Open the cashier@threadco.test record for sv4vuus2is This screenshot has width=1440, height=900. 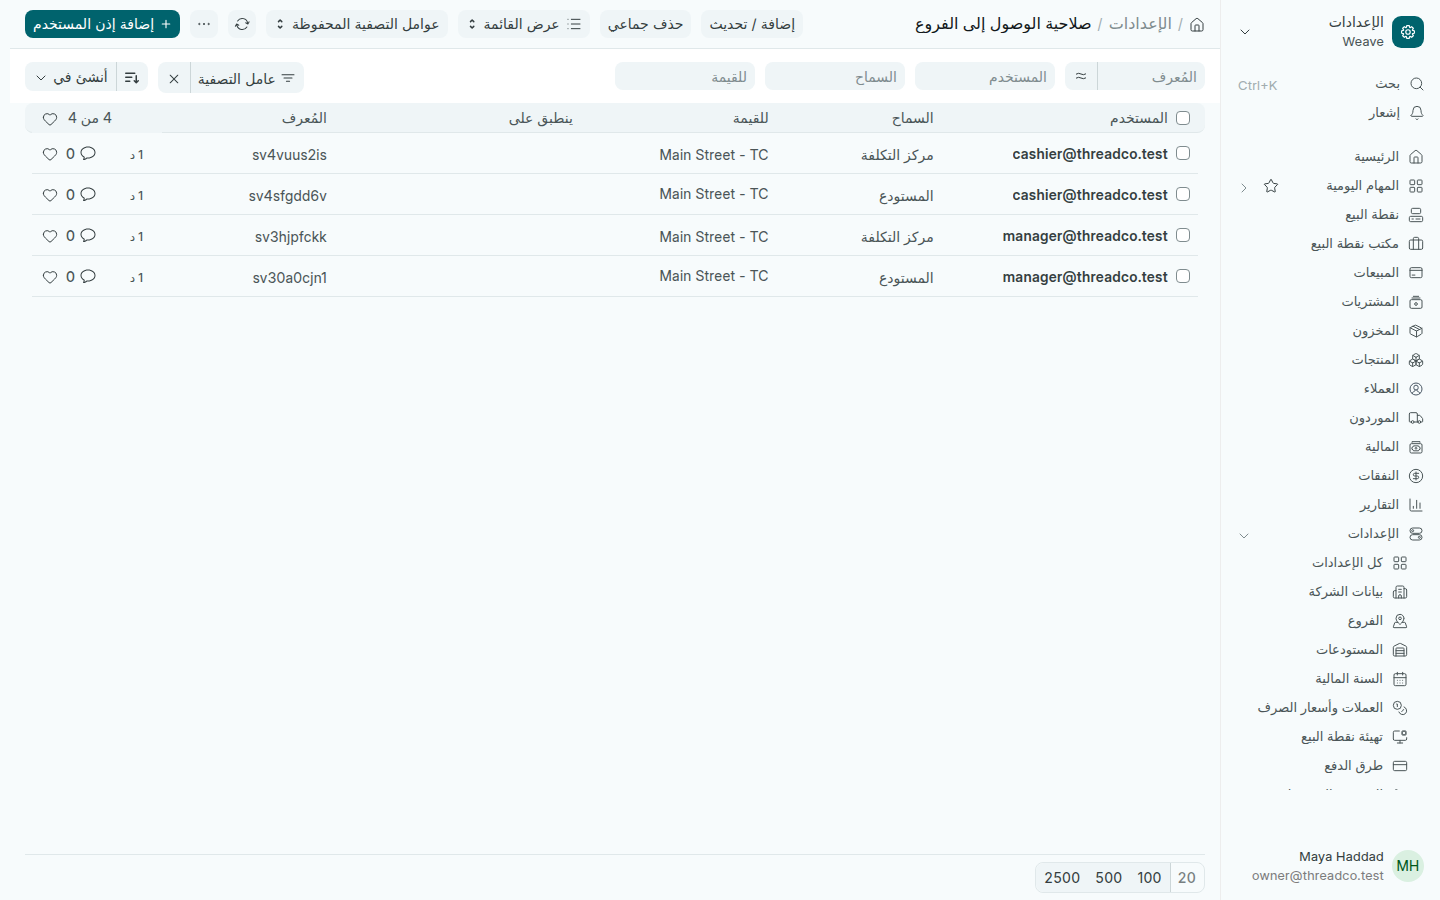(x=1090, y=154)
